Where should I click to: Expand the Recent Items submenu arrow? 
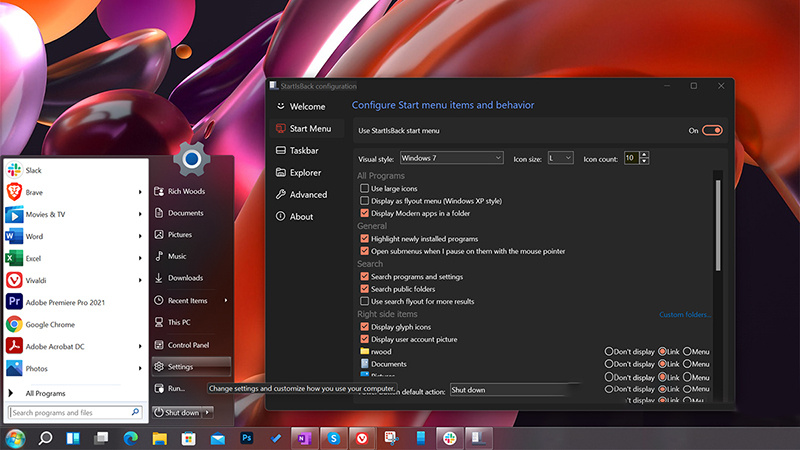226,301
